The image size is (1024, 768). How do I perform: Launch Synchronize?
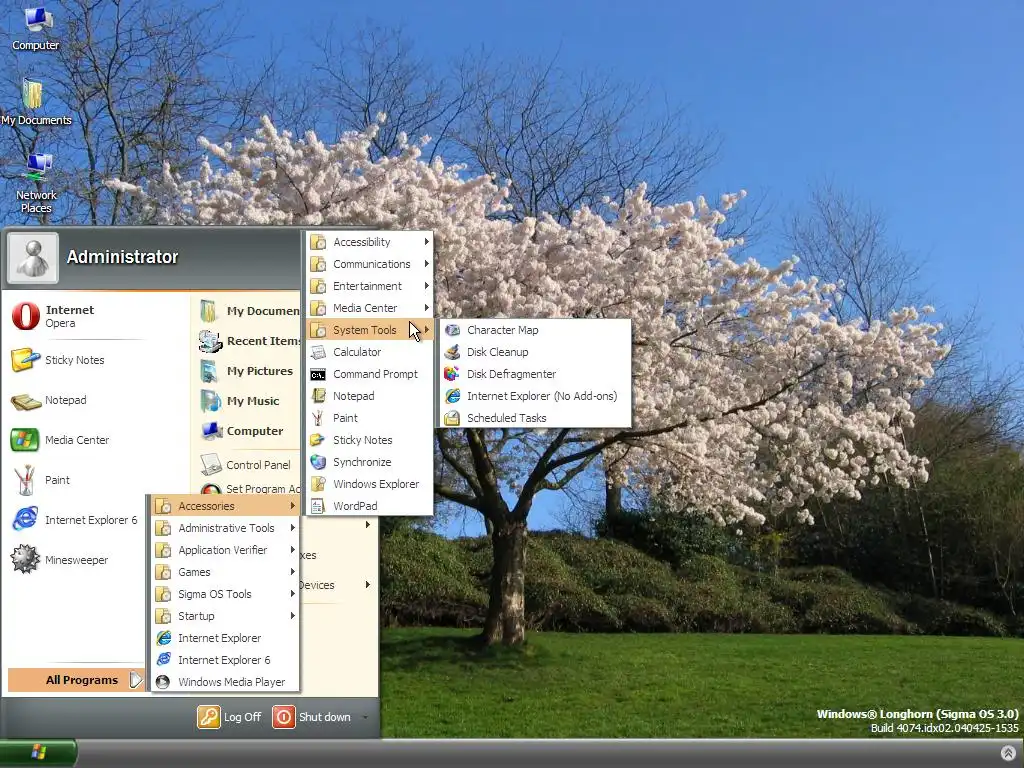pyautogui.click(x=369, y=462)
